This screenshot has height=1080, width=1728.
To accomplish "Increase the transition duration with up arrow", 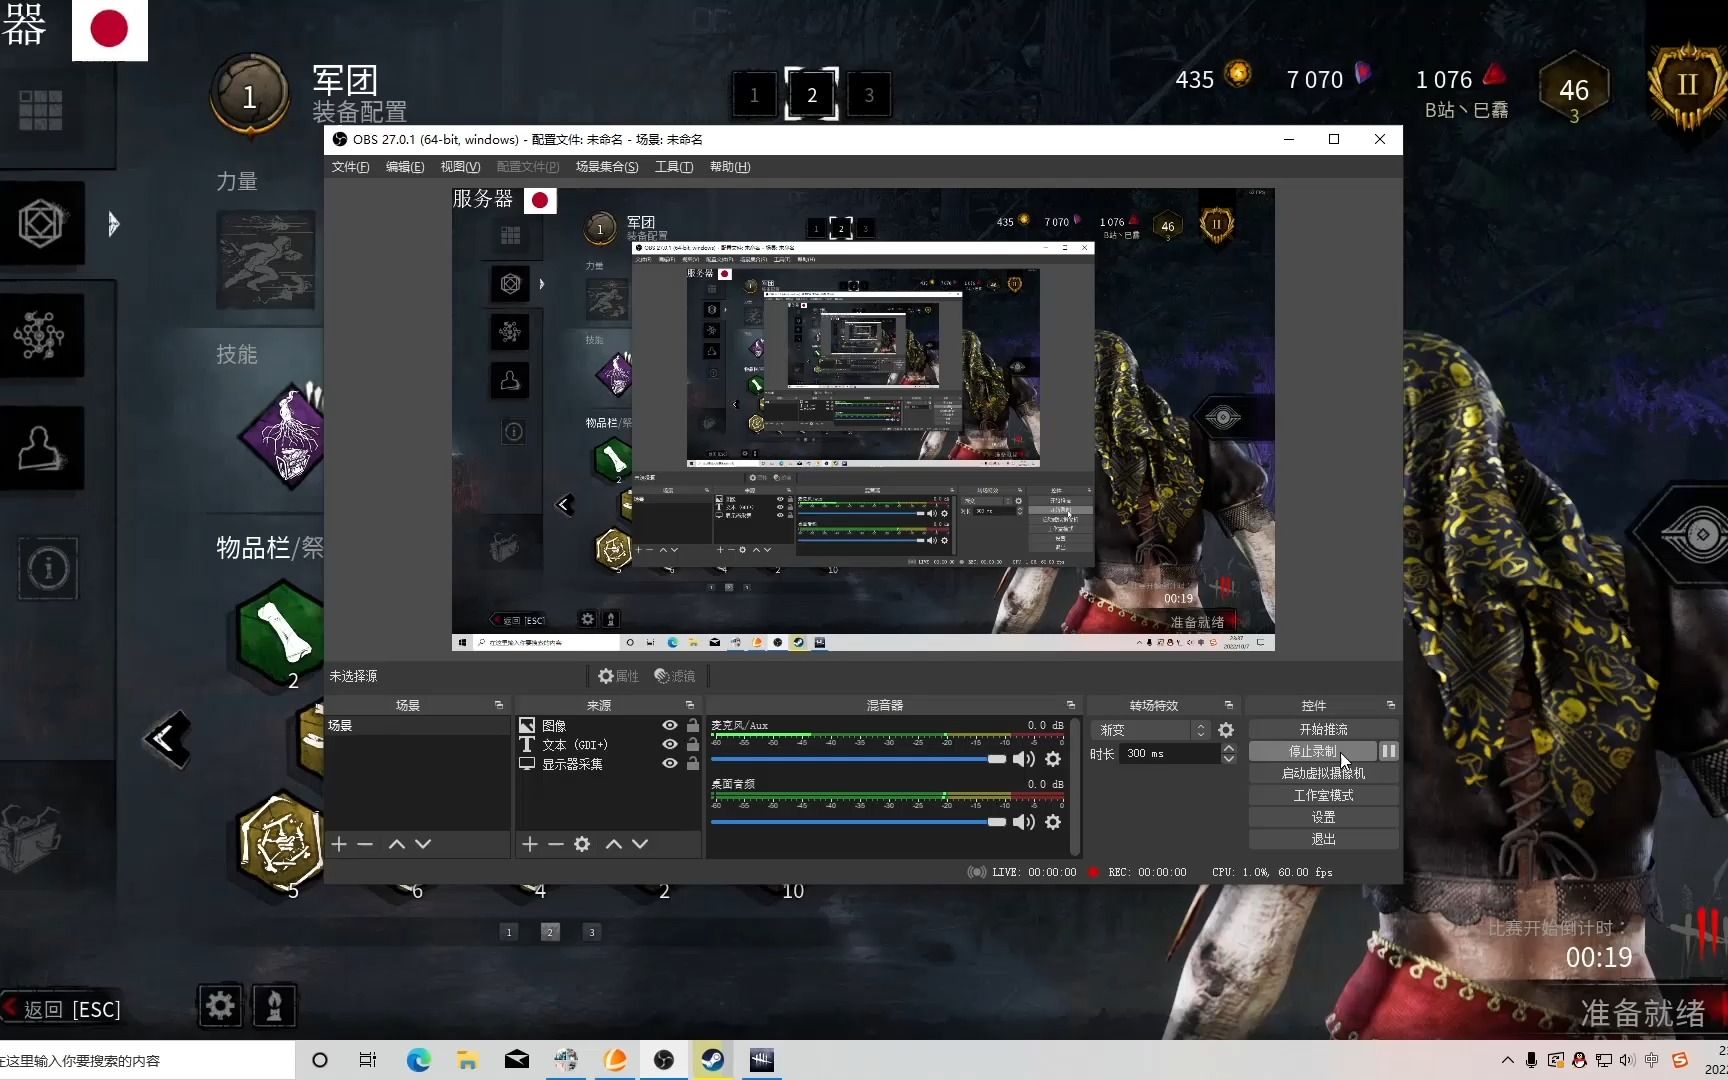I will (x=1229, y=748).
